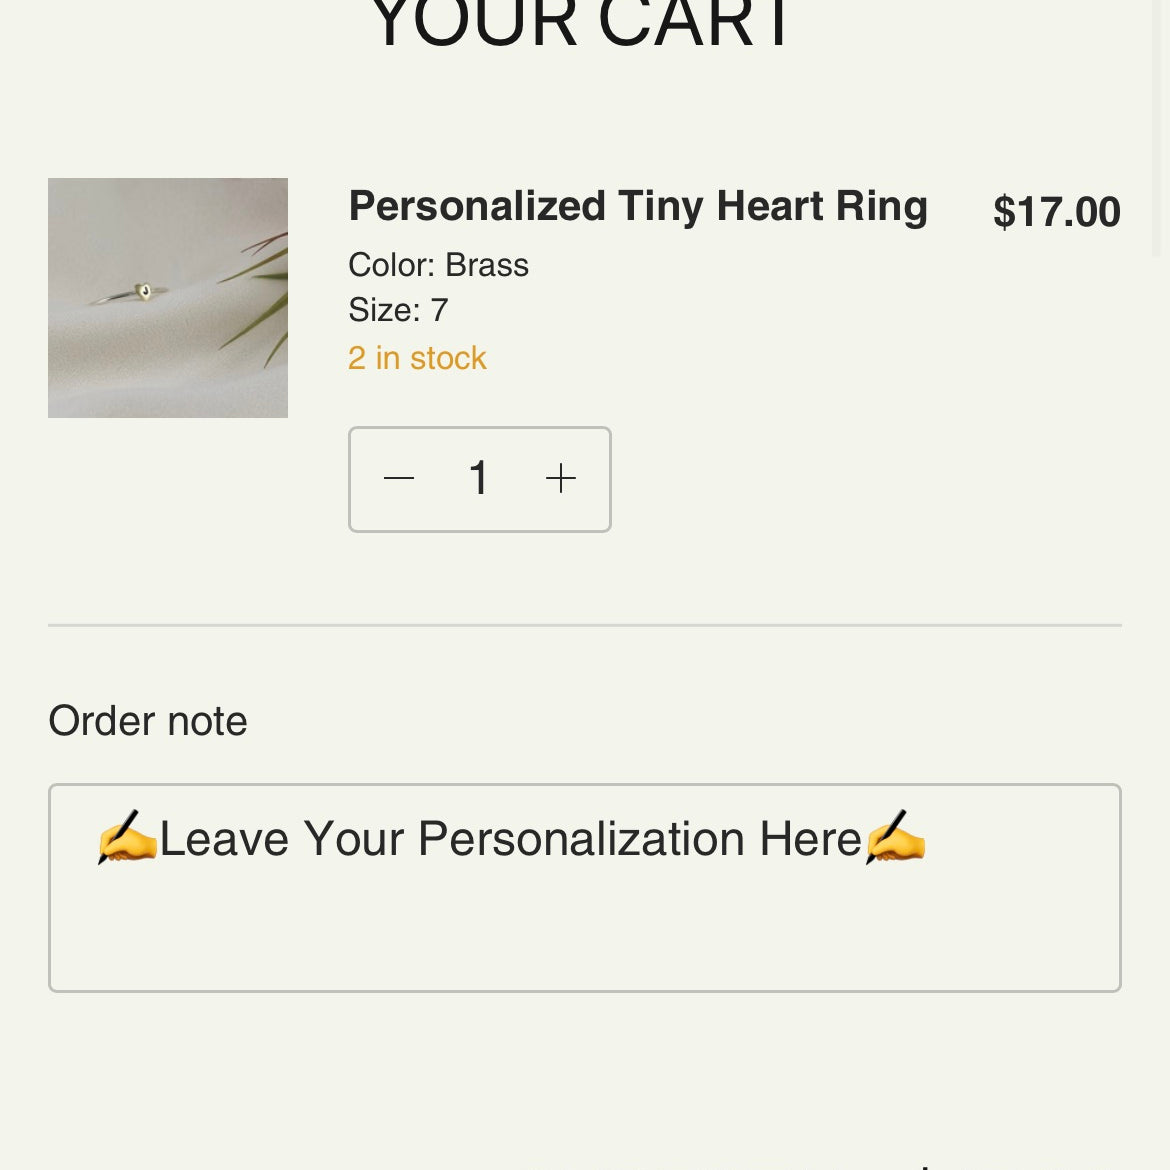Click the Order note label
This screenshot has height=1170, width=1170.
tap(148, 721)
